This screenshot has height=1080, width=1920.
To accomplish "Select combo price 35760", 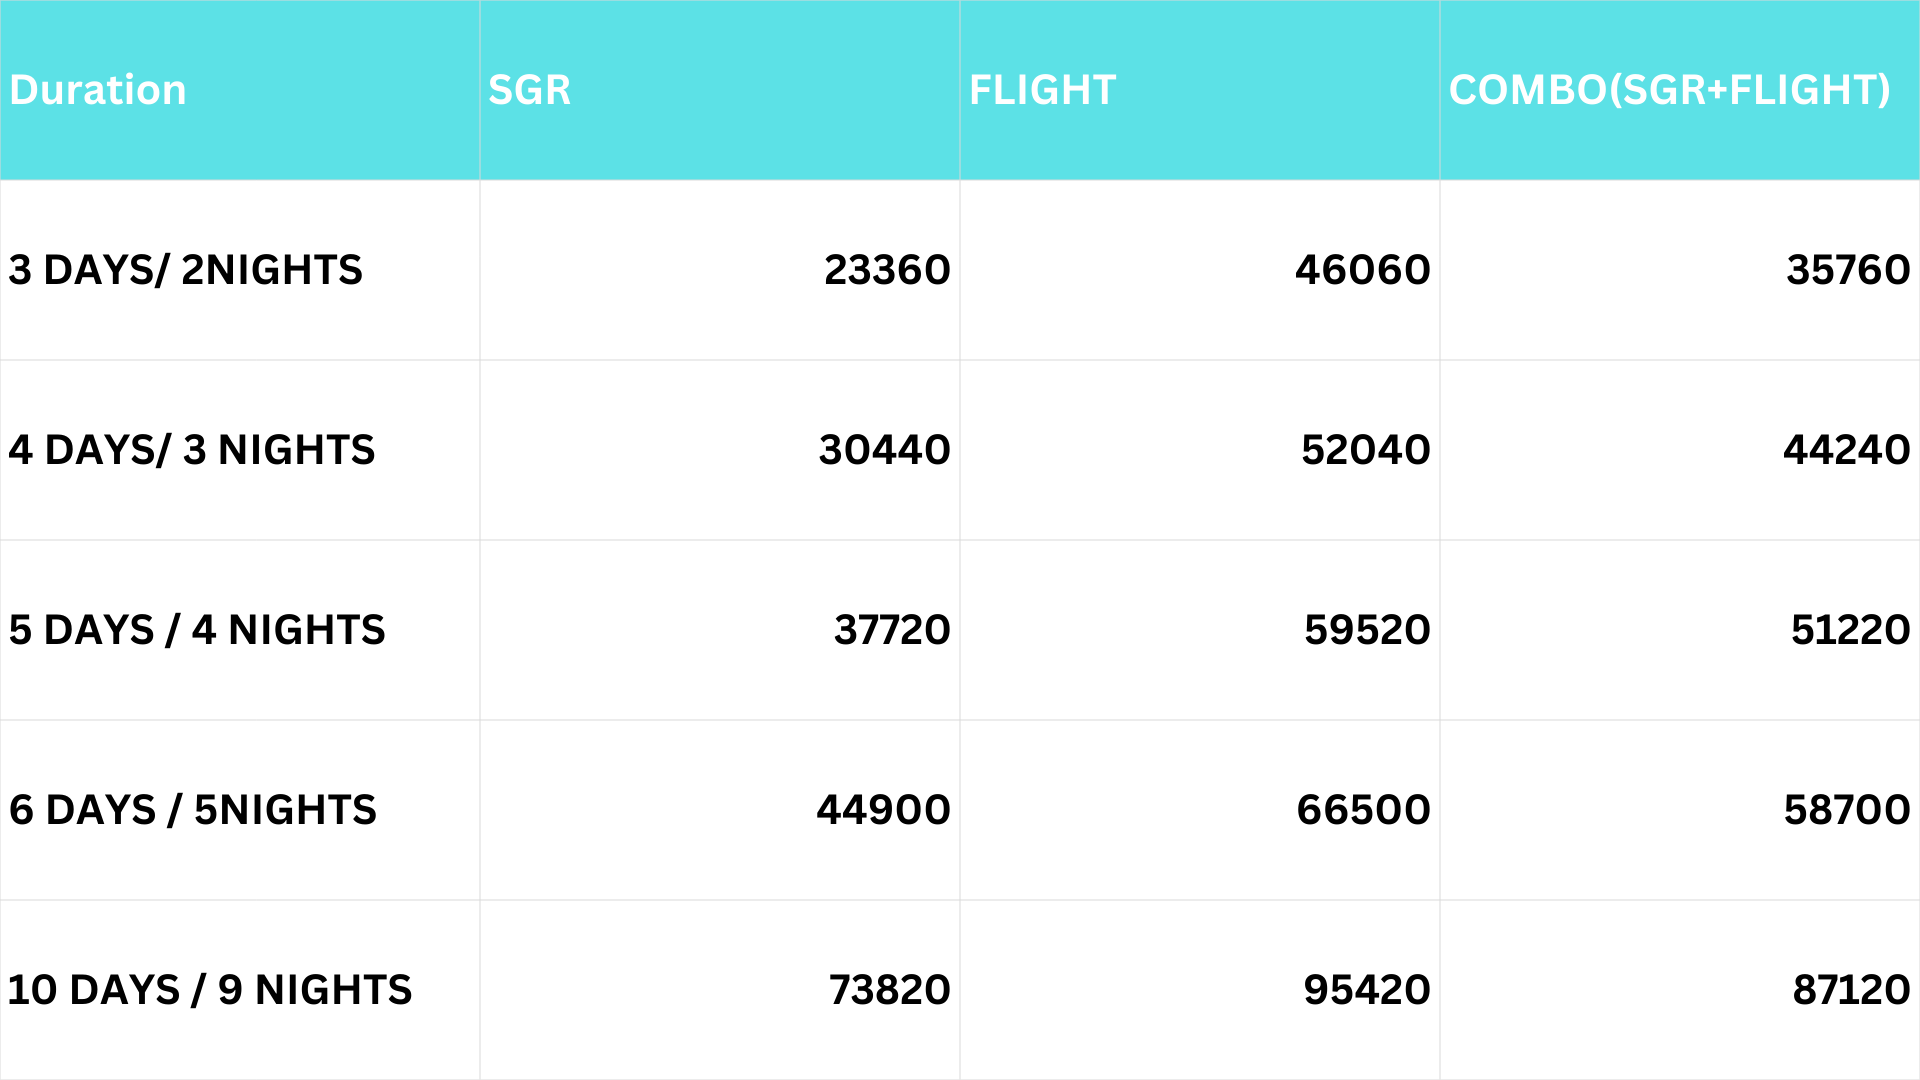I will click(x=1848, y=270).
